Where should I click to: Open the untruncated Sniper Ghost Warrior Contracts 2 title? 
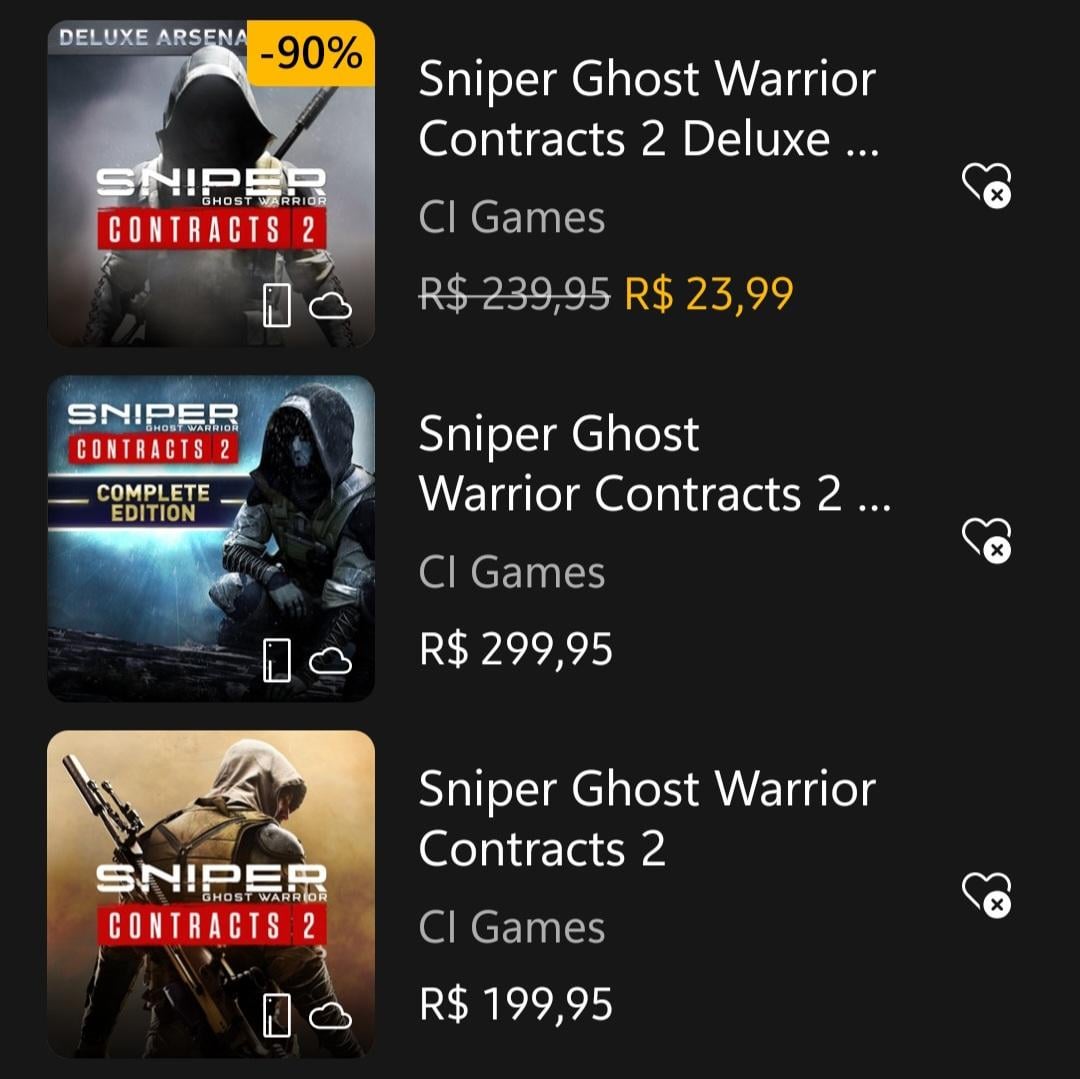pyautogui.click(x=646, y=818)
